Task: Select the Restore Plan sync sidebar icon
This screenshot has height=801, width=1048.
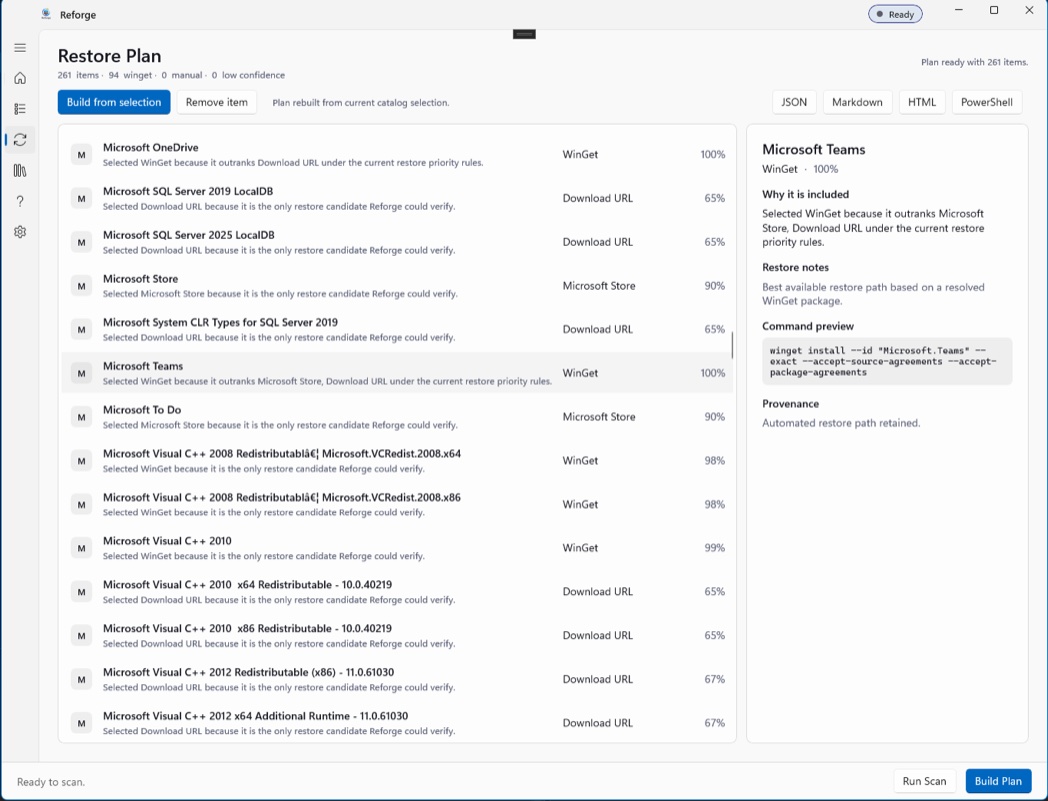Action: click(20, 140)
